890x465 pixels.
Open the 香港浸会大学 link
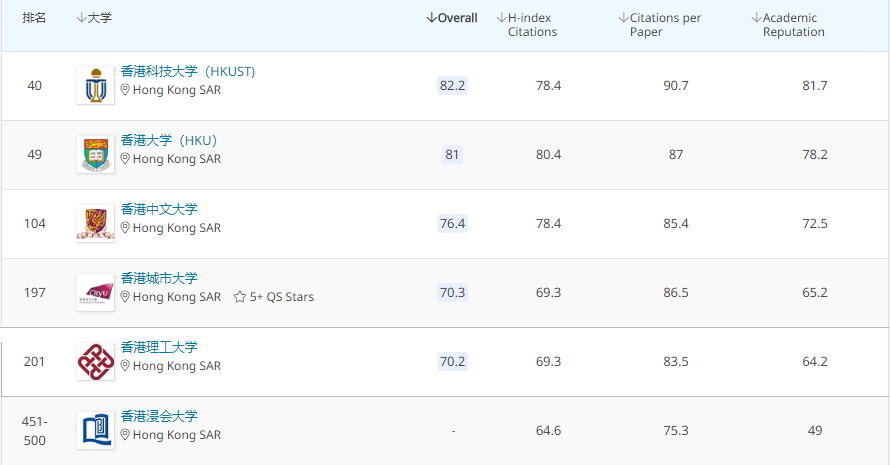[159, 416]
